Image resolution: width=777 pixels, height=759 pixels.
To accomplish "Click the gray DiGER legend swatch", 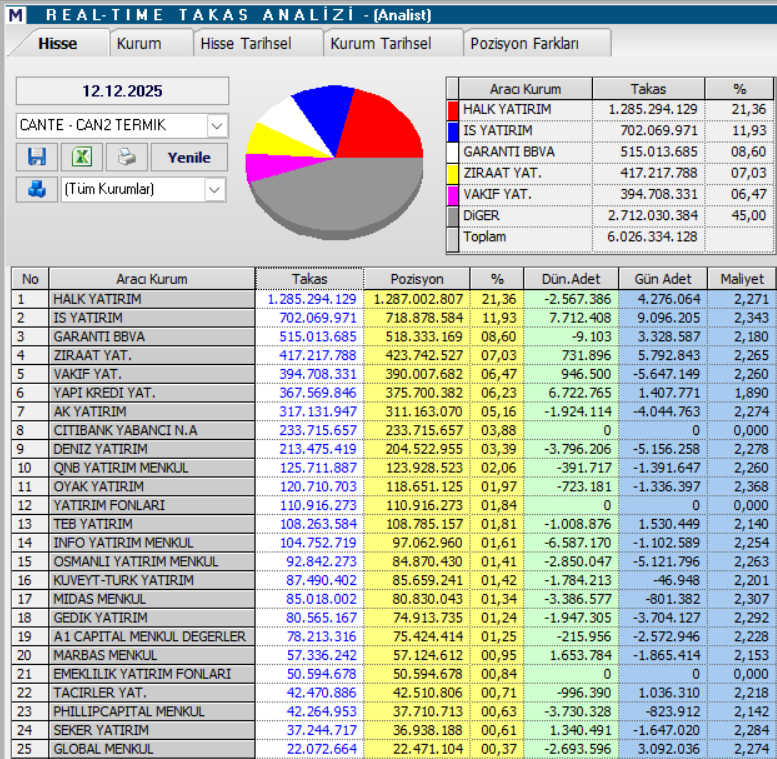I will pos(453,217).
